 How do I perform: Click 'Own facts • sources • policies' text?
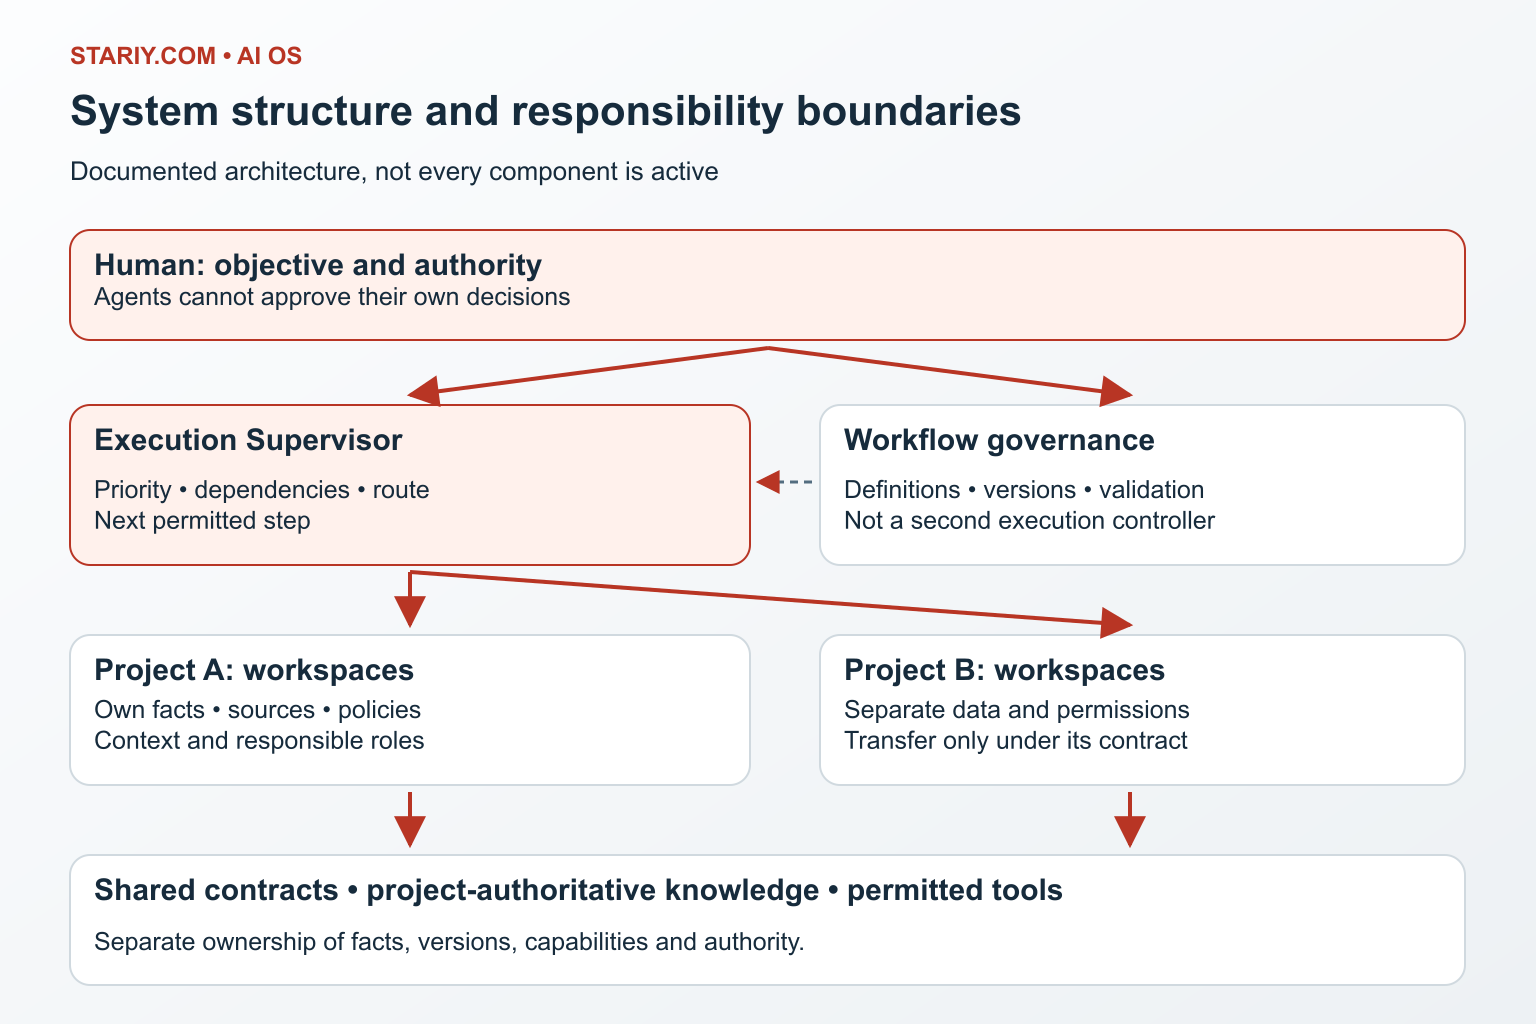click(x=257, y=710)
